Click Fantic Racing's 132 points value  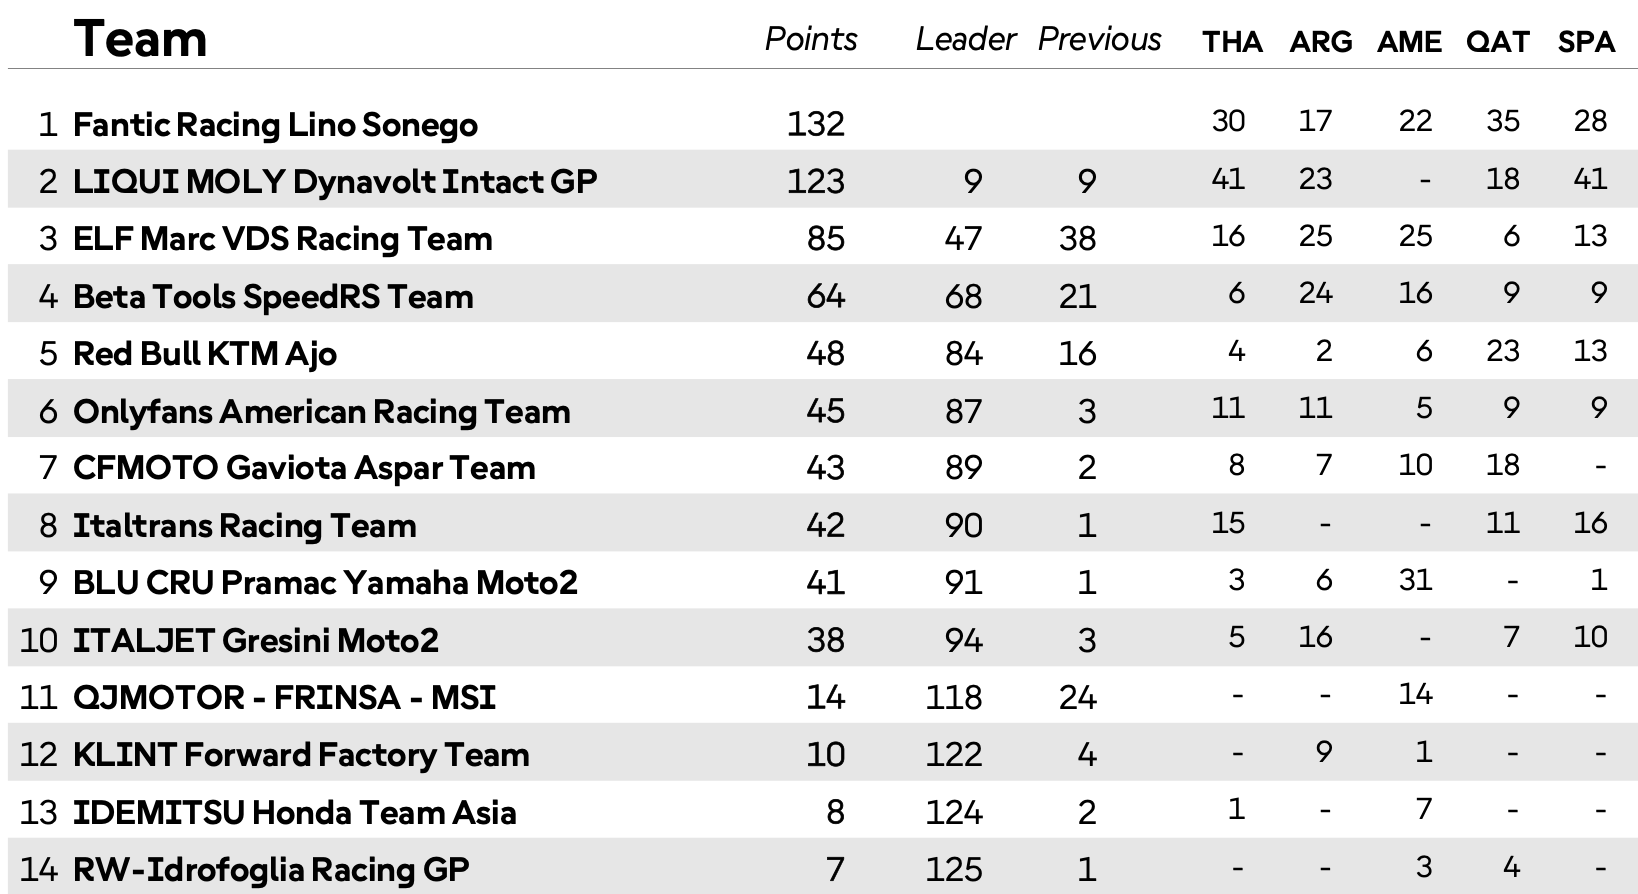pos(815,124)
